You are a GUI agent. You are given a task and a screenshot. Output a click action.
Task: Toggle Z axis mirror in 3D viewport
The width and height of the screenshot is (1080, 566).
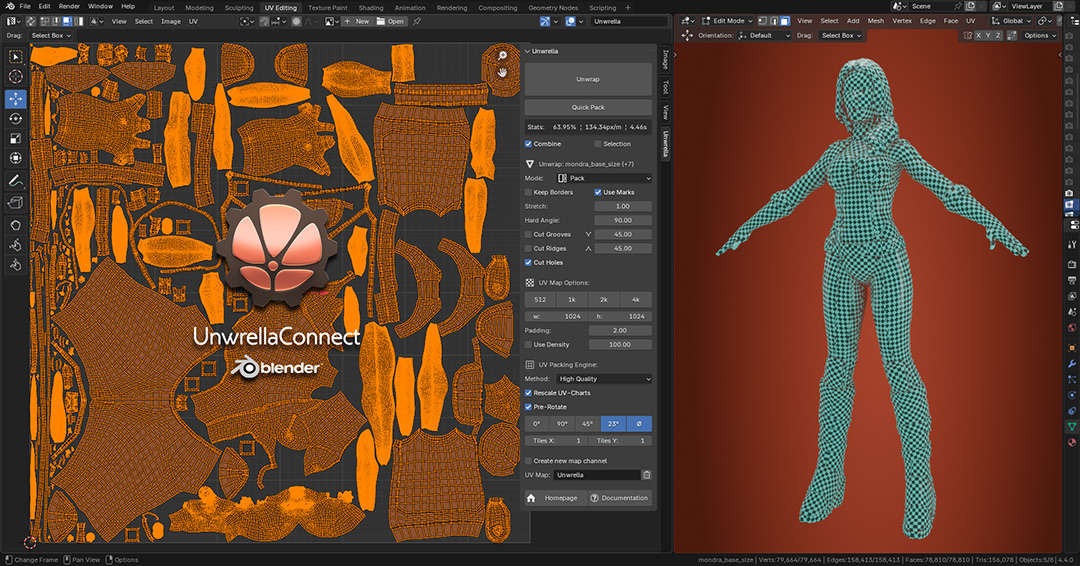click(997, 35)
